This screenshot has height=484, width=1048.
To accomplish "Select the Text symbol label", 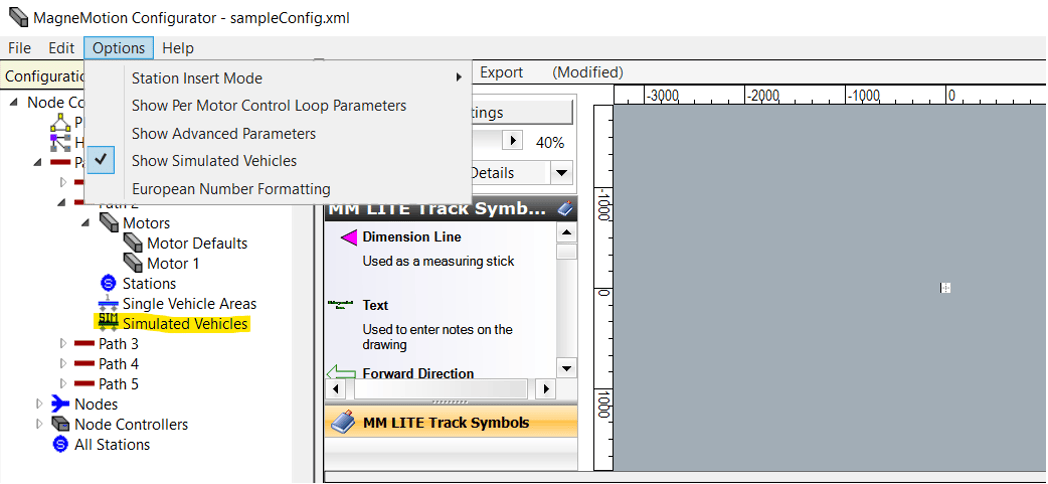I will [x=376, y=305].
